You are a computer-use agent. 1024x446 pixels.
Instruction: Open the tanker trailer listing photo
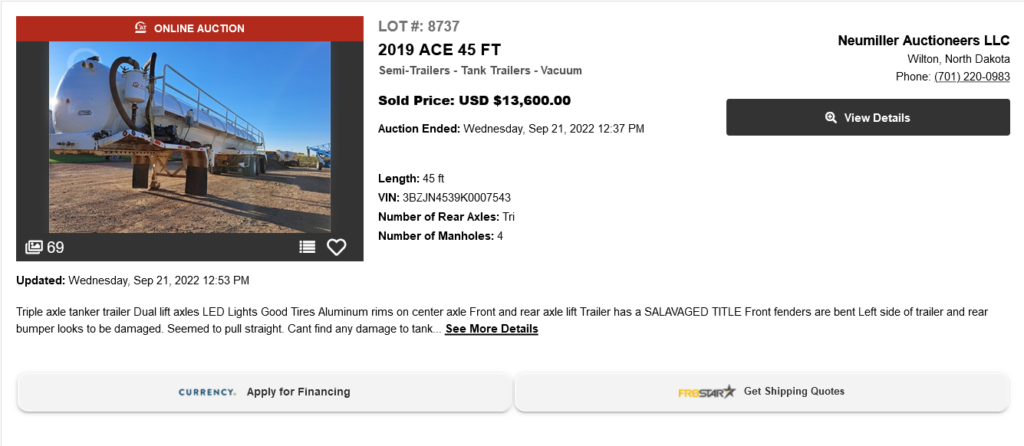point(189,137)
